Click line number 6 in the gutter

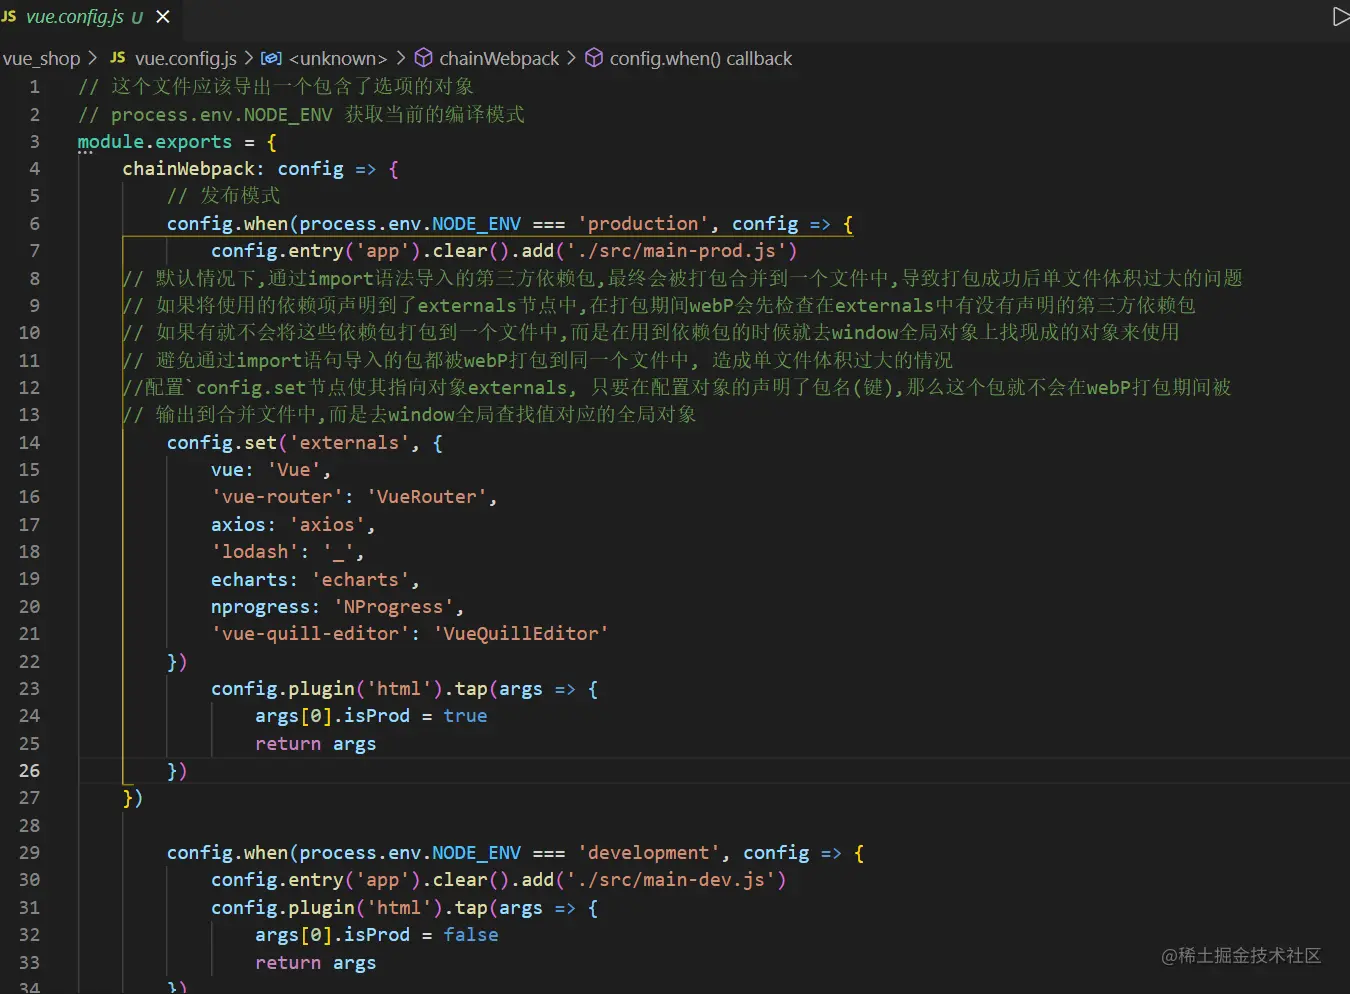pos(35,223)
